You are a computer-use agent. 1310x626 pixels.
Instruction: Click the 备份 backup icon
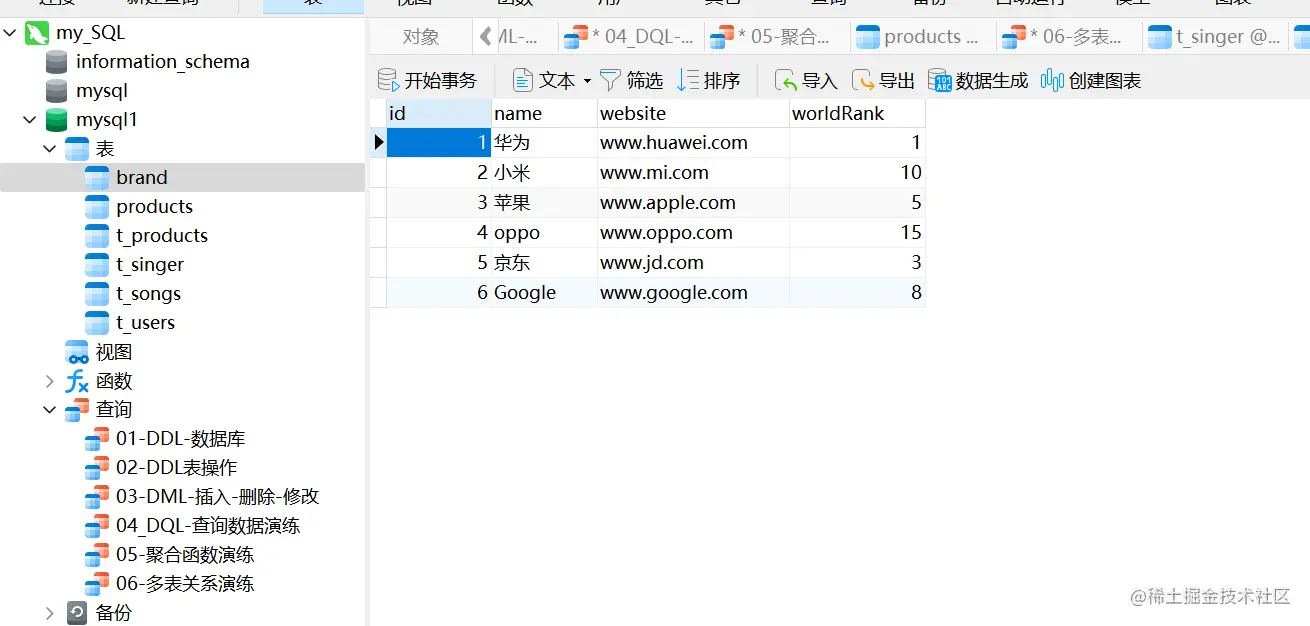click(x=77, y=613)
